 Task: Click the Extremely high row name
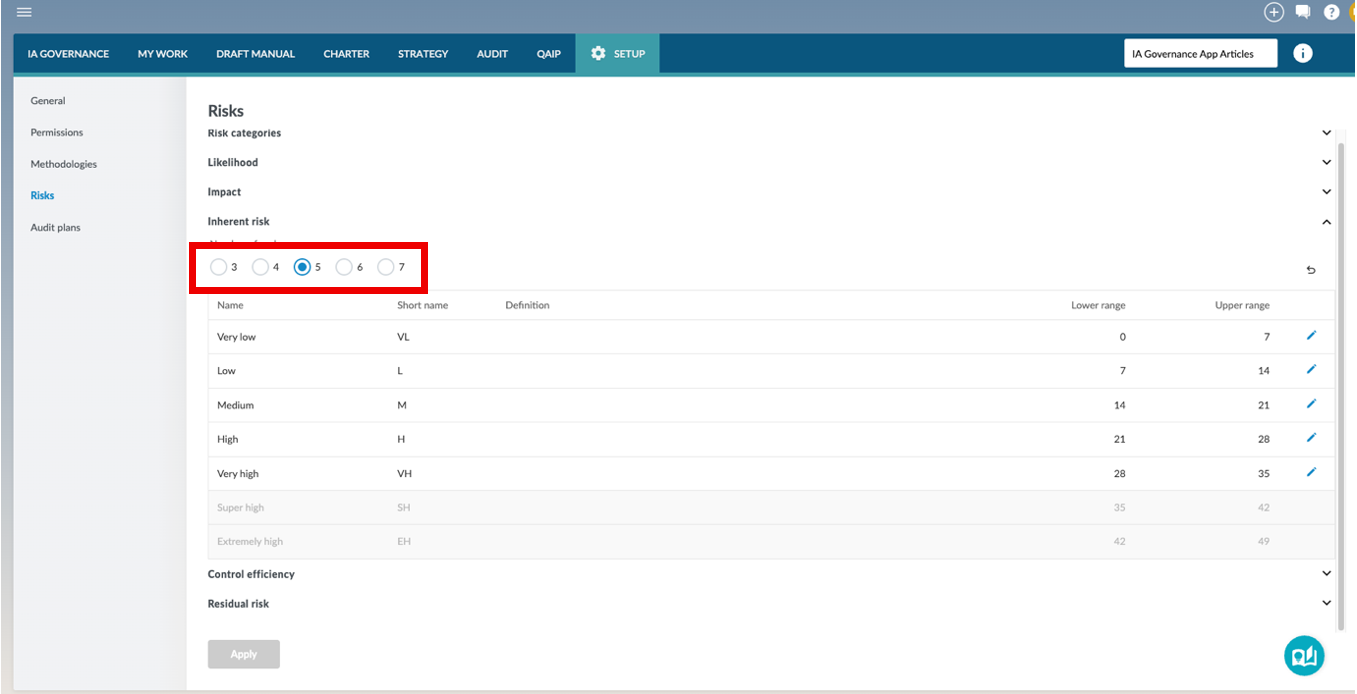(x=250, y=541)
